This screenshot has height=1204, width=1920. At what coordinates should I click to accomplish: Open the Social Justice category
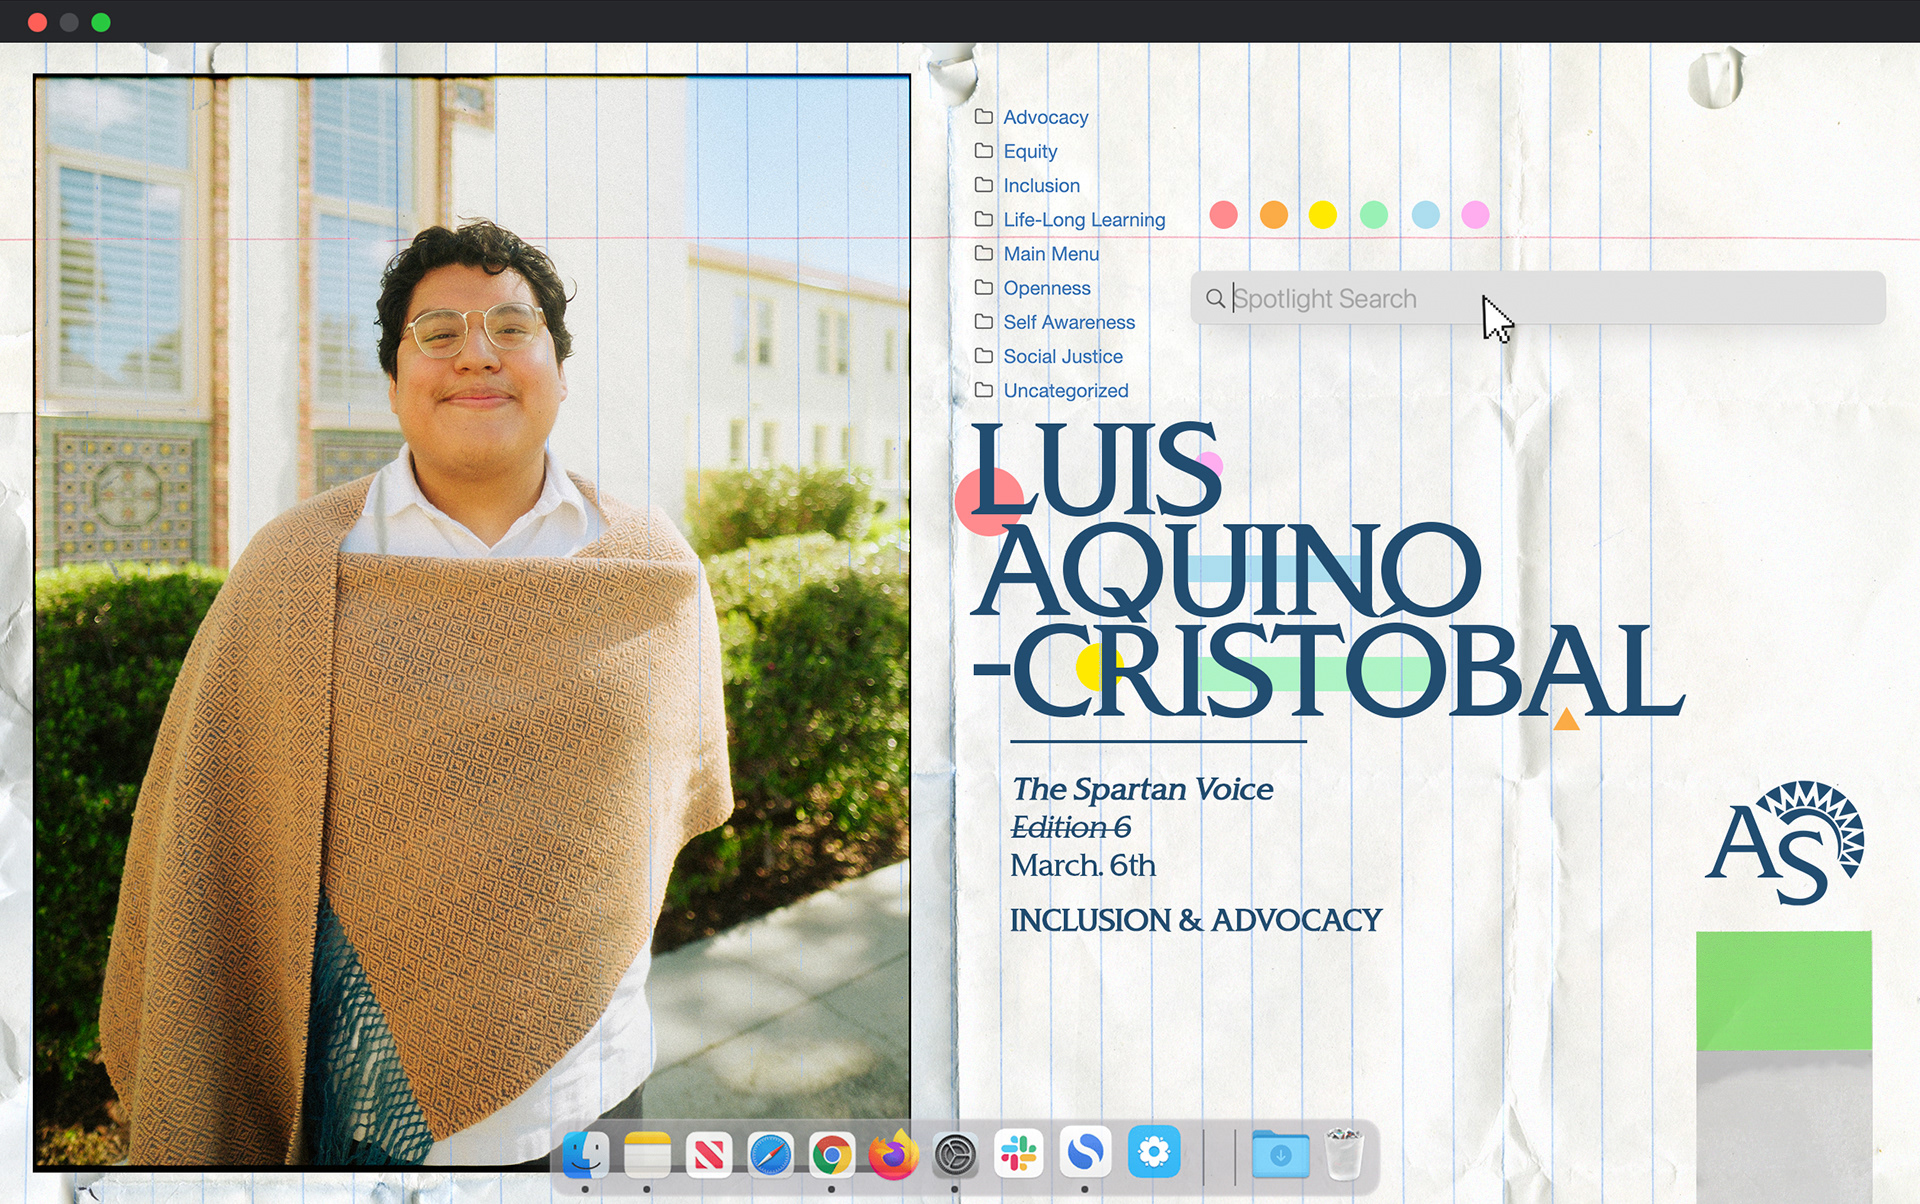[1062, 356]
